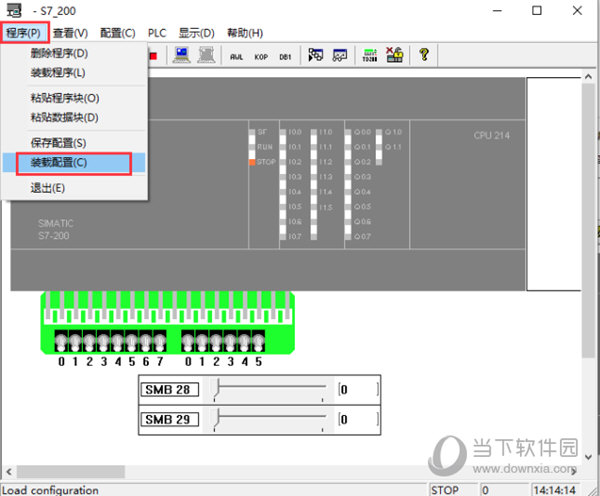
Task: Select 粘贴程序块(O) menu entry
Action: pyautogui.click(x=74, y=98)
